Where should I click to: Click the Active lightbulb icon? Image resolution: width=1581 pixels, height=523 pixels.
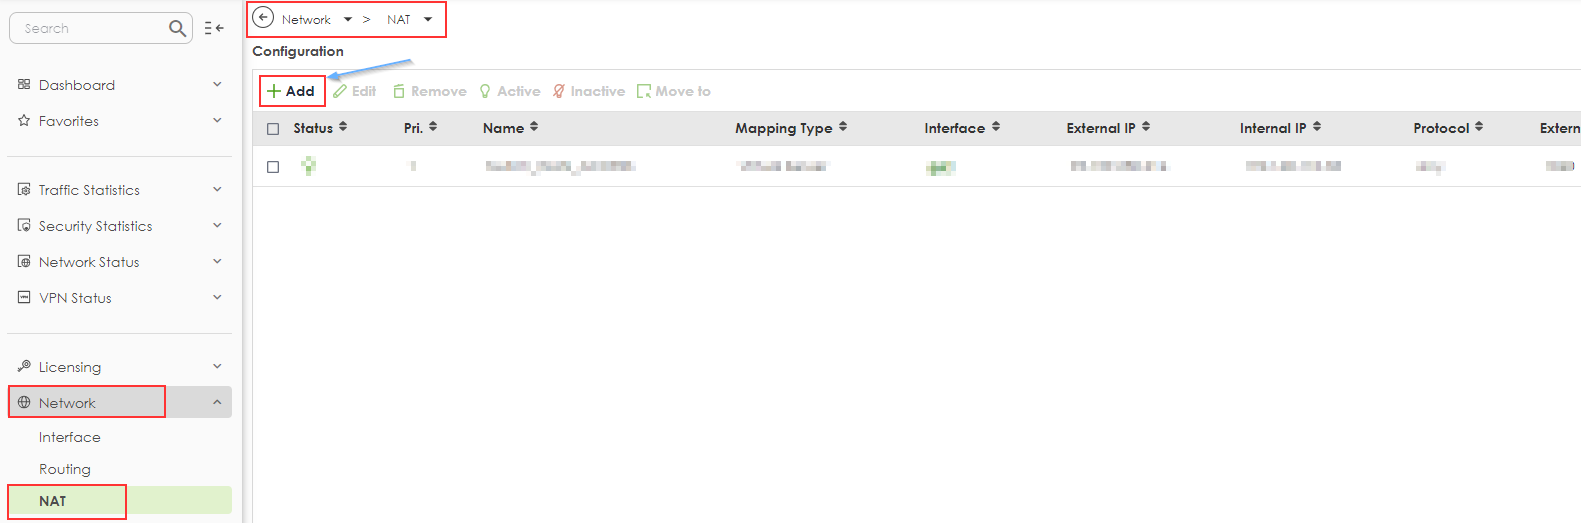pos(486,91)
